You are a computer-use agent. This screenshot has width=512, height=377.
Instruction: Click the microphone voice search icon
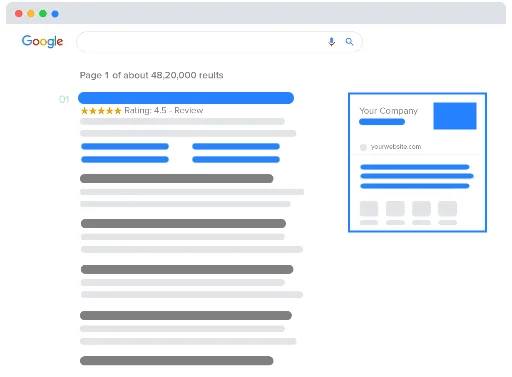tap(331, 42)
